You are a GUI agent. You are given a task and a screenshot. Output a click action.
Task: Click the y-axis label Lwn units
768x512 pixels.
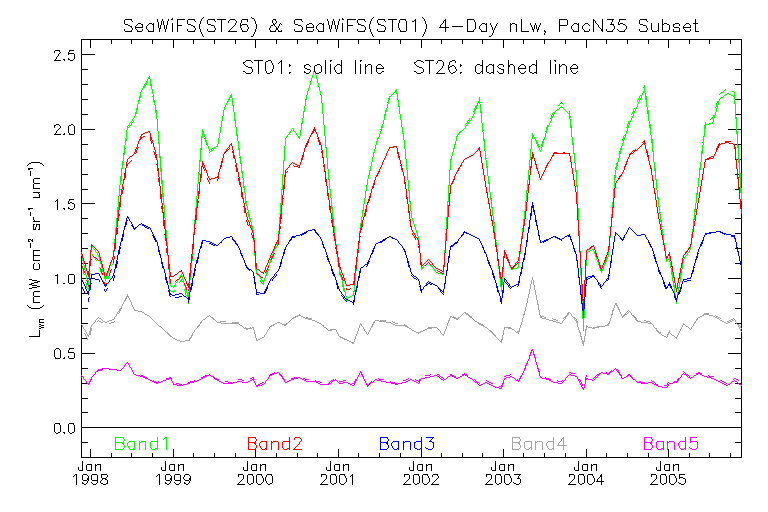(x=37, y=249)
